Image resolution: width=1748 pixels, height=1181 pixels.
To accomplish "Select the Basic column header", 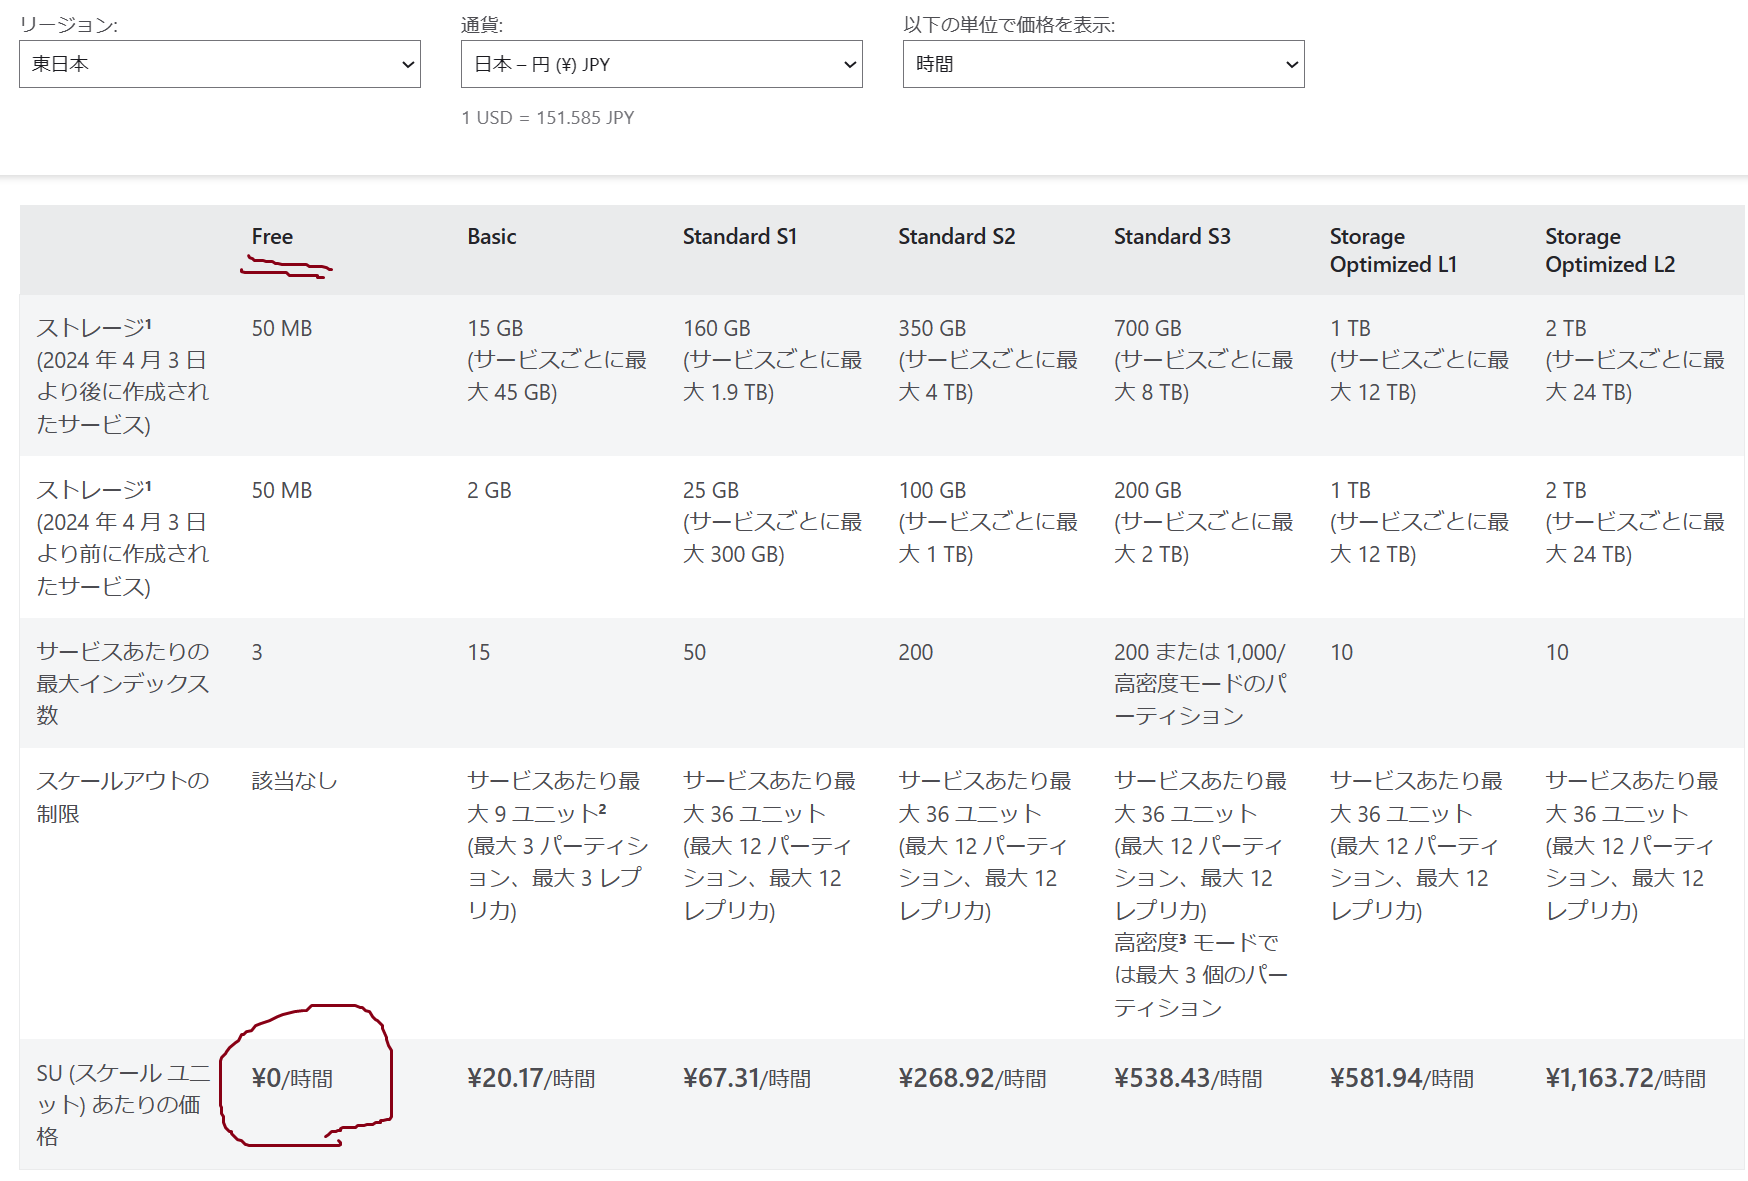I will point(492,237).
